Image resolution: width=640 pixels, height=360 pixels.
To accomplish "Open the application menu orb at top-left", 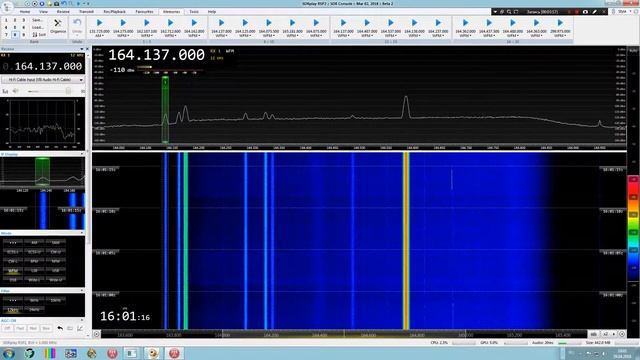I will [x=7, y=7].
